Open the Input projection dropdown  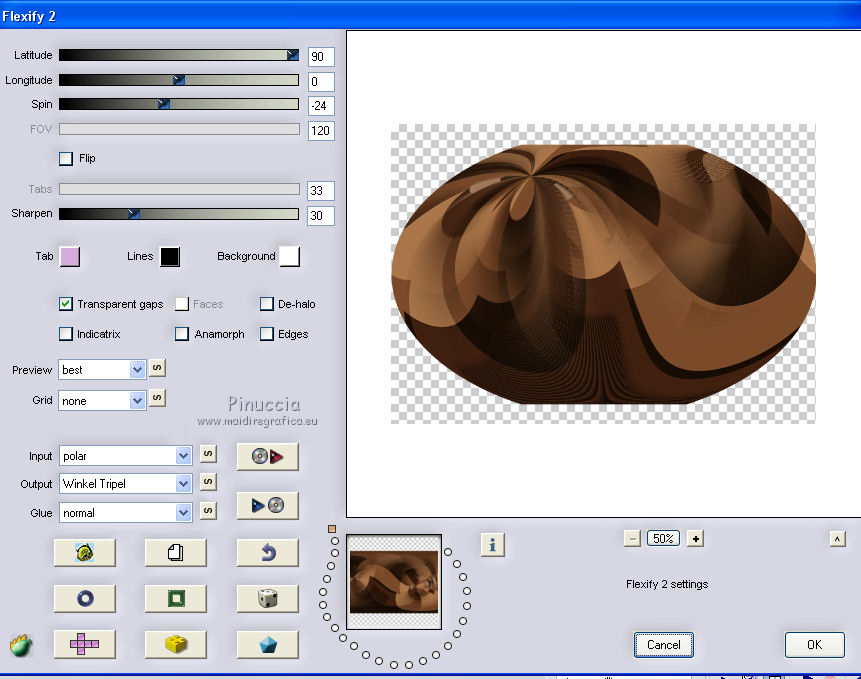(183, 456)
